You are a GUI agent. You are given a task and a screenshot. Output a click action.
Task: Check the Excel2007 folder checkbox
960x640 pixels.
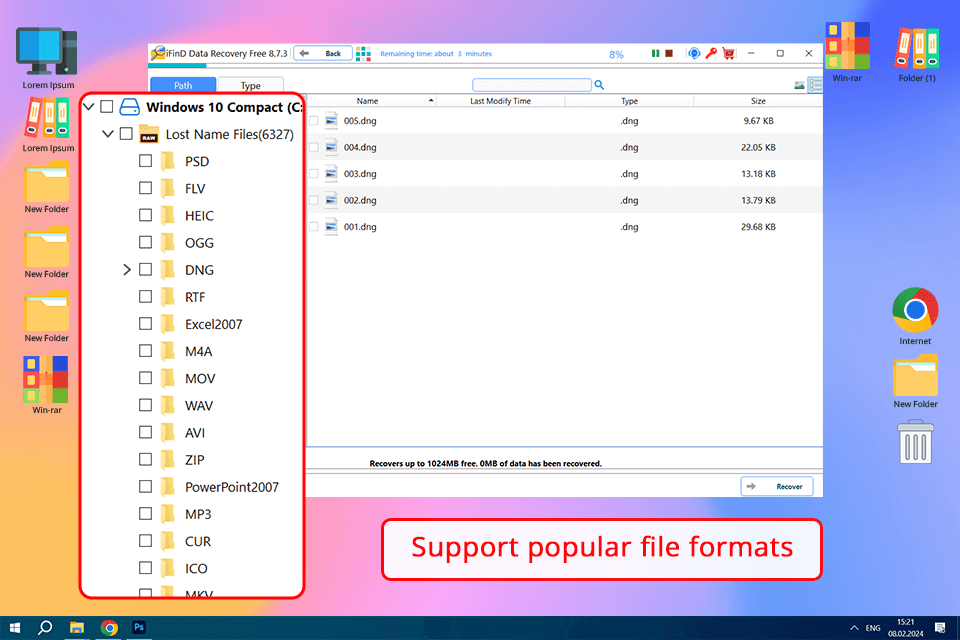click(145, 323)
